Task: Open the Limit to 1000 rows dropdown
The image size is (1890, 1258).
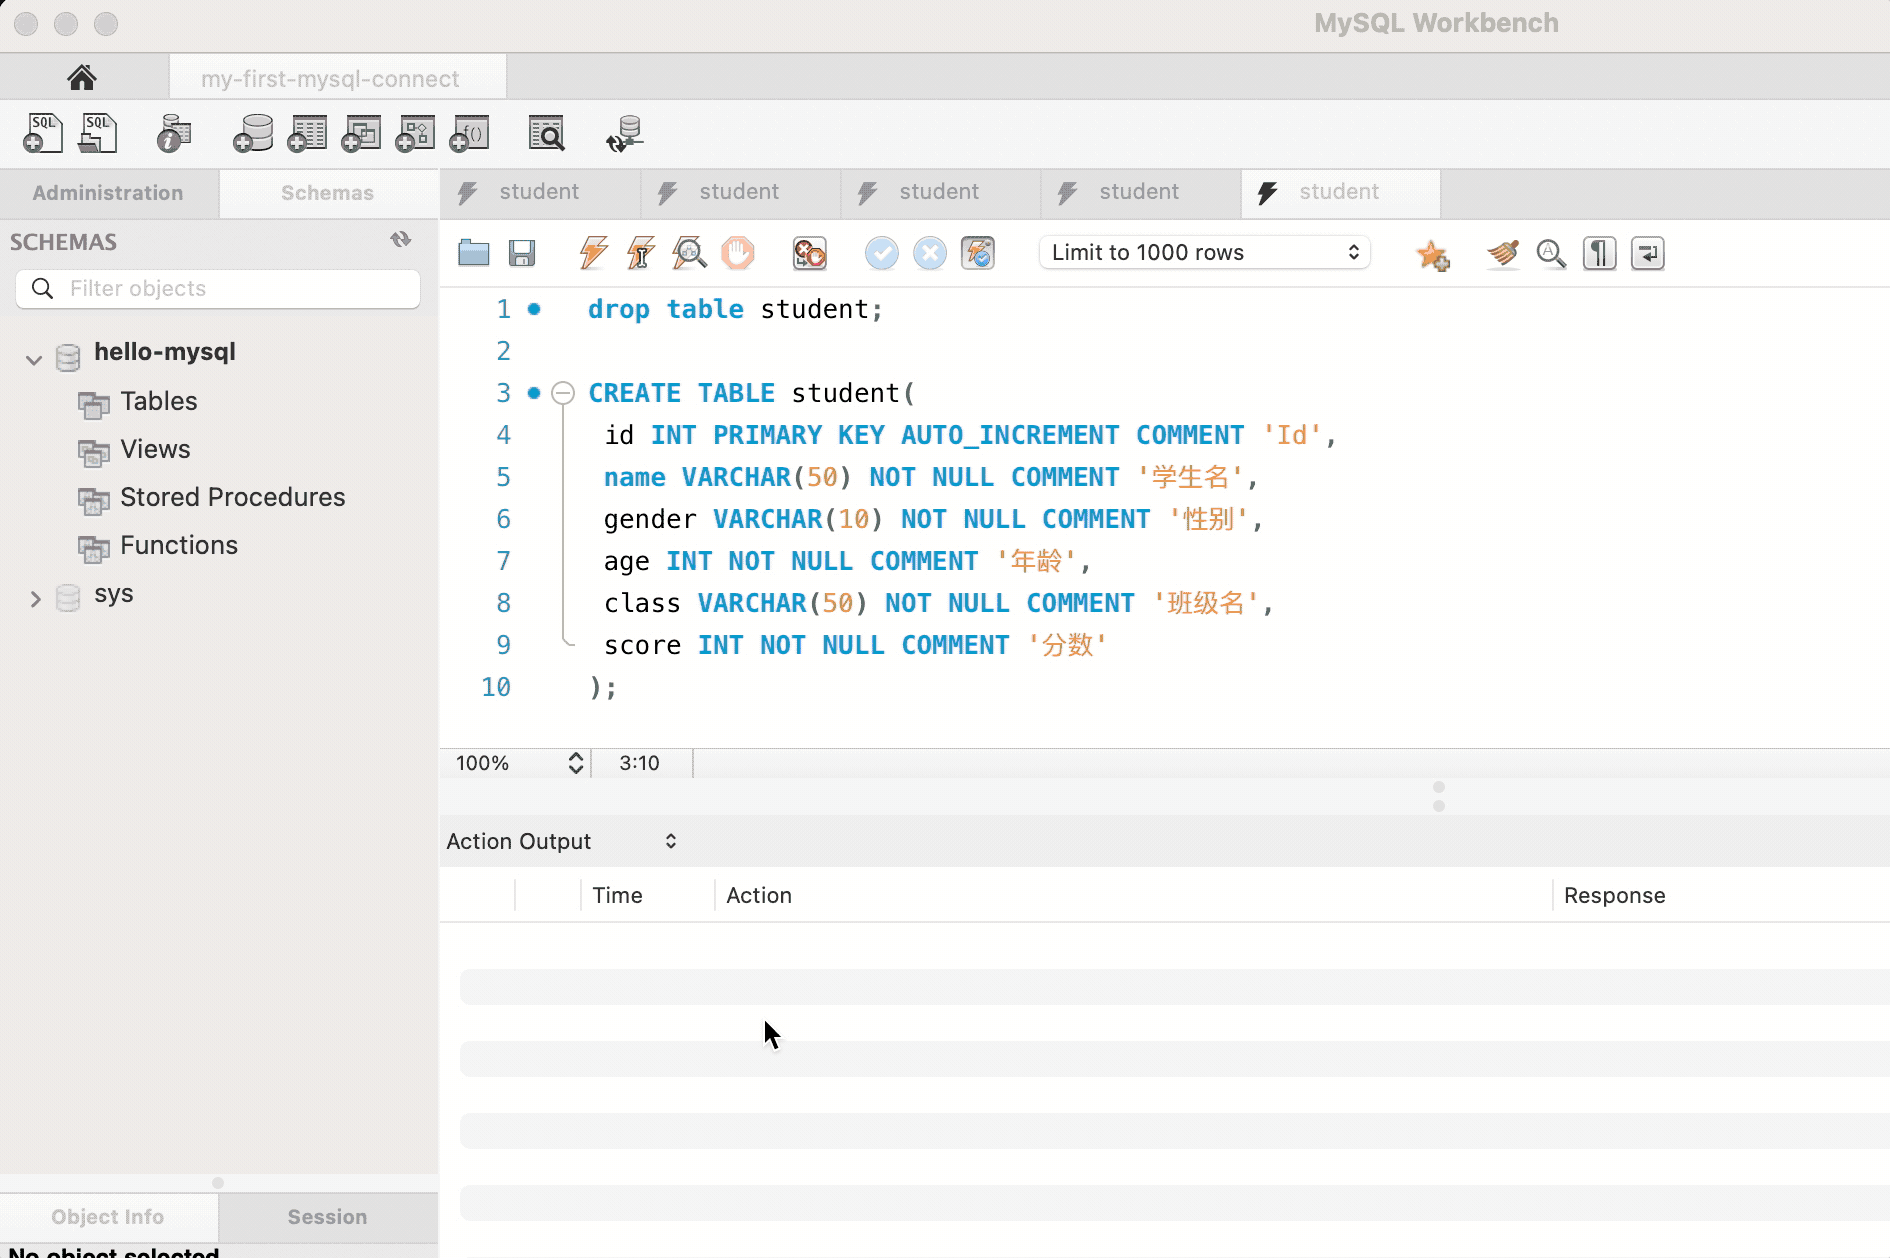Action: coord(1205,253)
